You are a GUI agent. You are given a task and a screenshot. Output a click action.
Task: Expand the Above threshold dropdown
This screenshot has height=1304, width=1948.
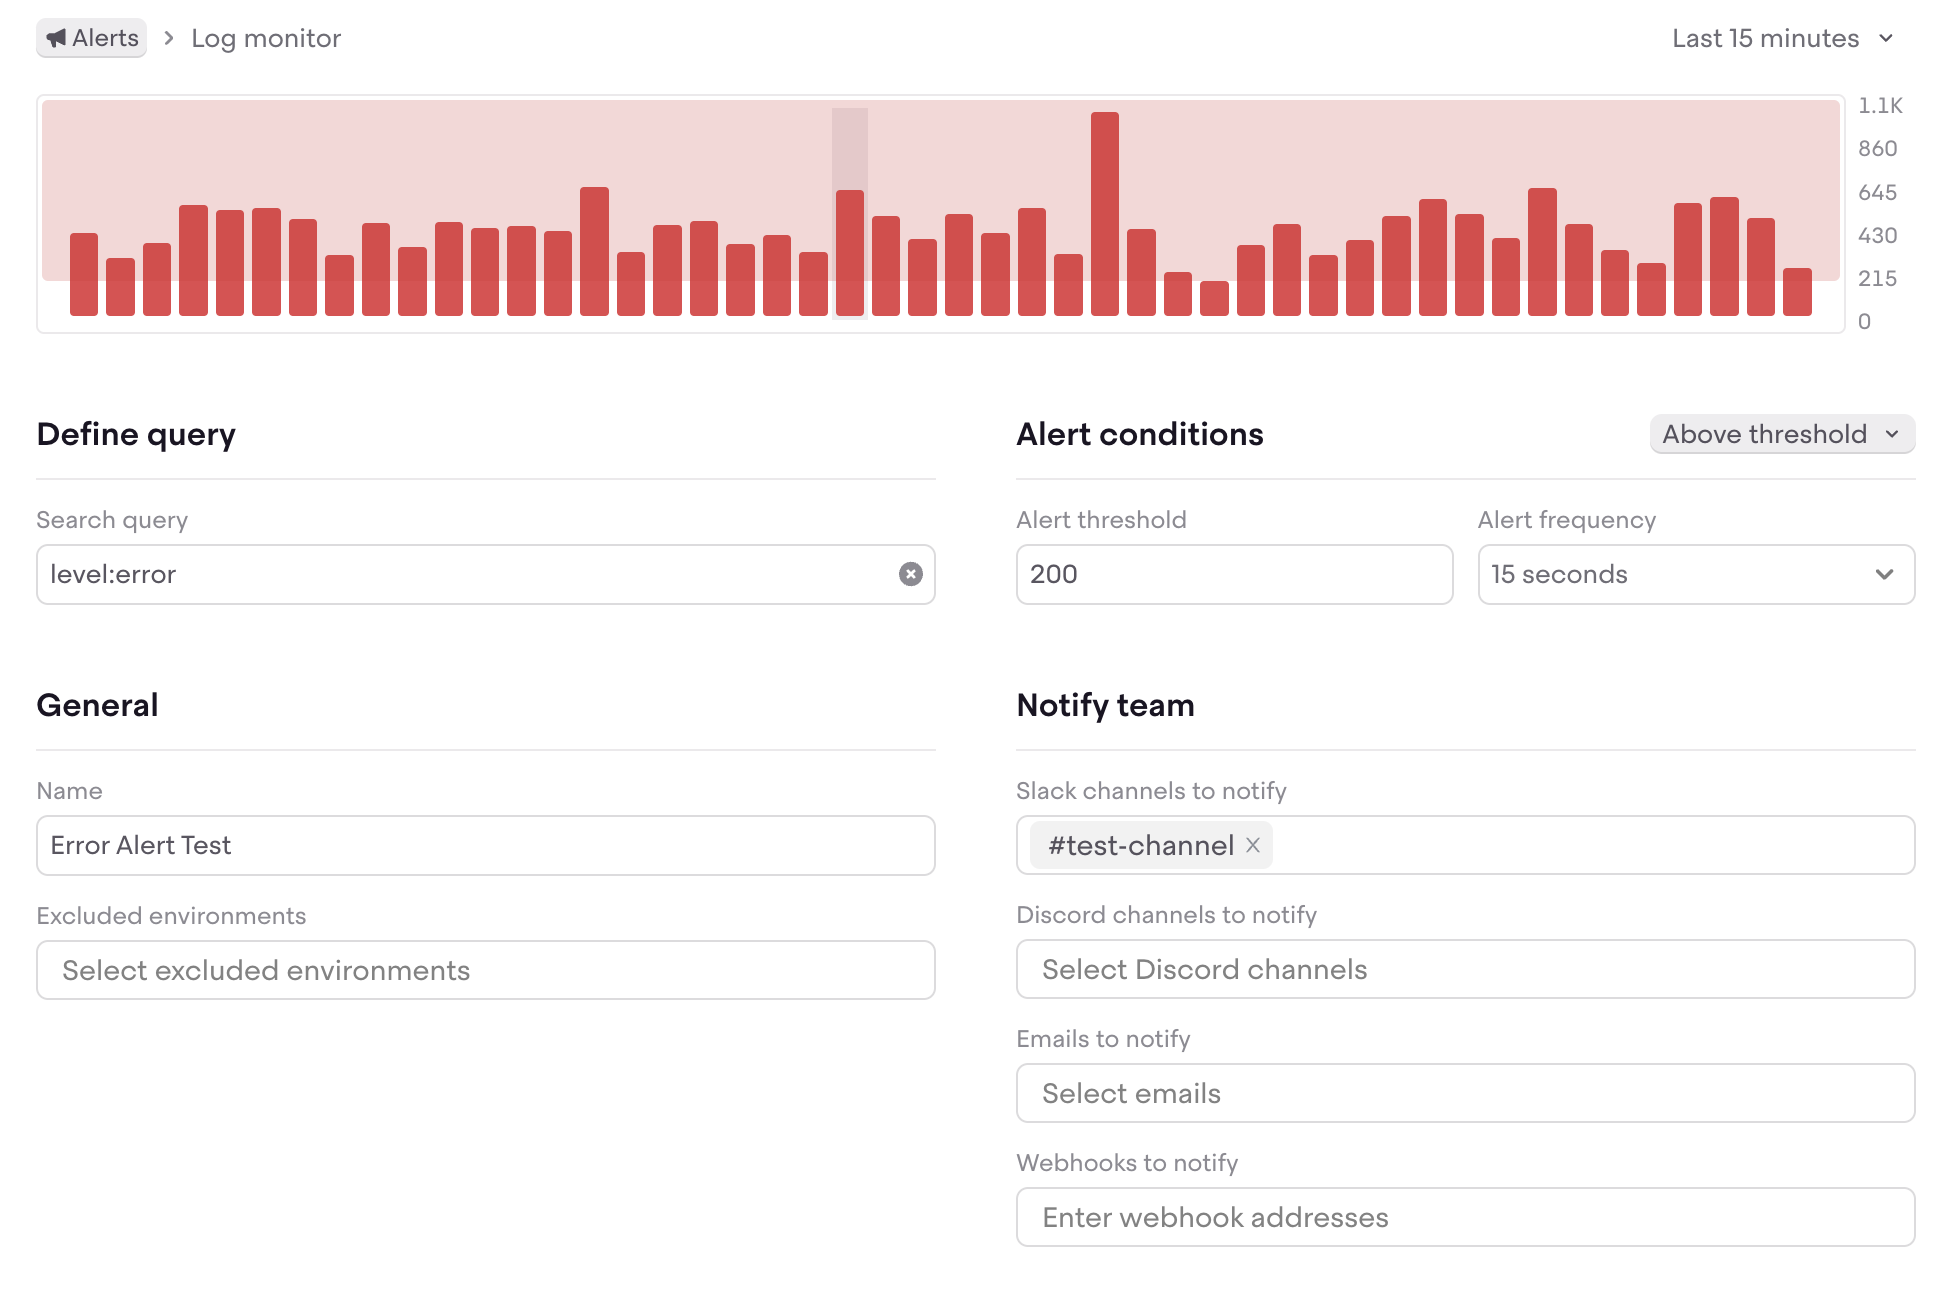(1781, 434)
